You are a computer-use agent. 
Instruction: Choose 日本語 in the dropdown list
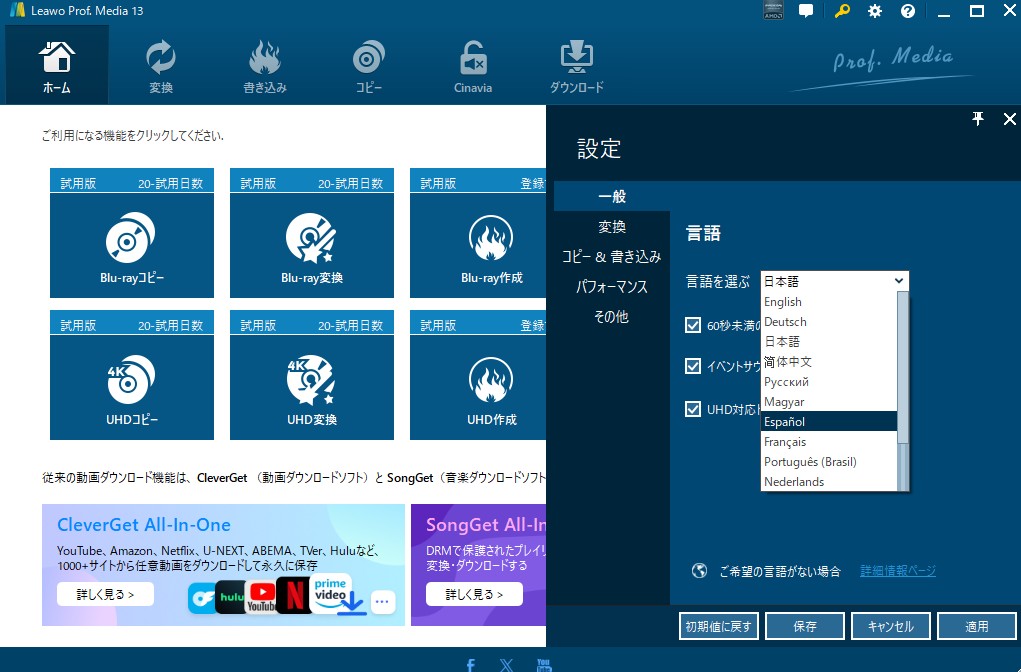(829, 341)
